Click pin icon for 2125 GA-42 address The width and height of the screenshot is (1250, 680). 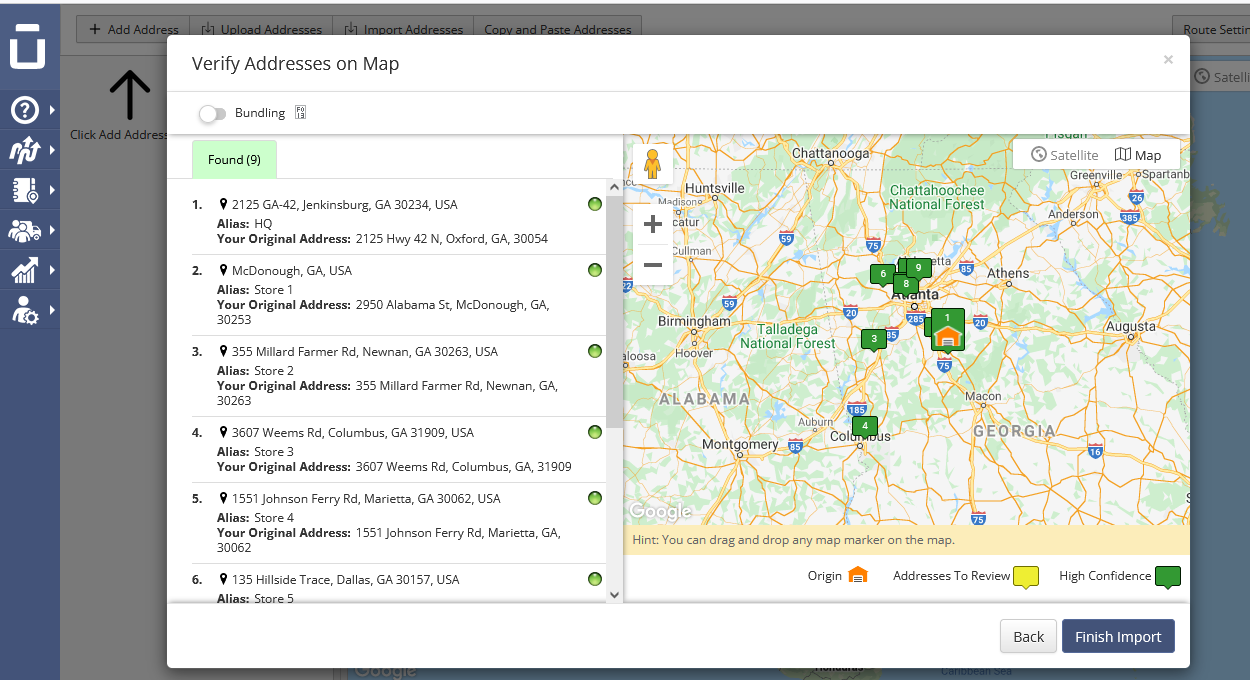[x=224, y=204]
